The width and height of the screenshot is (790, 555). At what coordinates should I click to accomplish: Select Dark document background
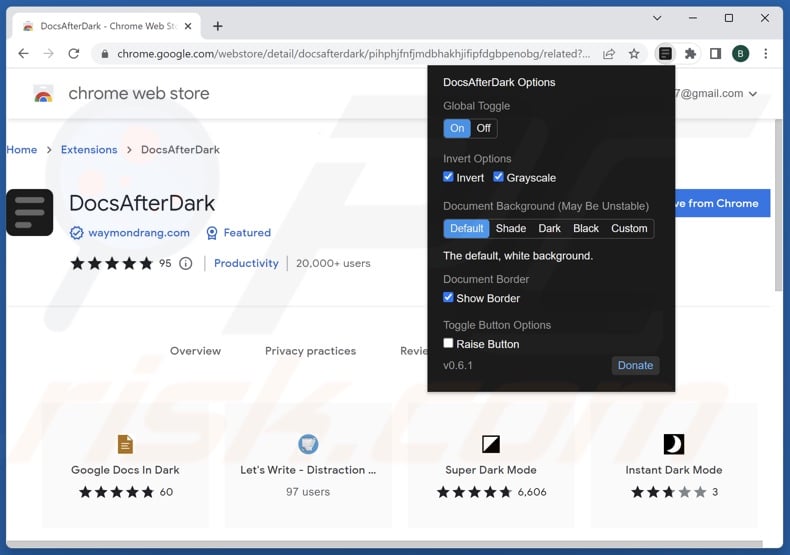pos(549,229)
